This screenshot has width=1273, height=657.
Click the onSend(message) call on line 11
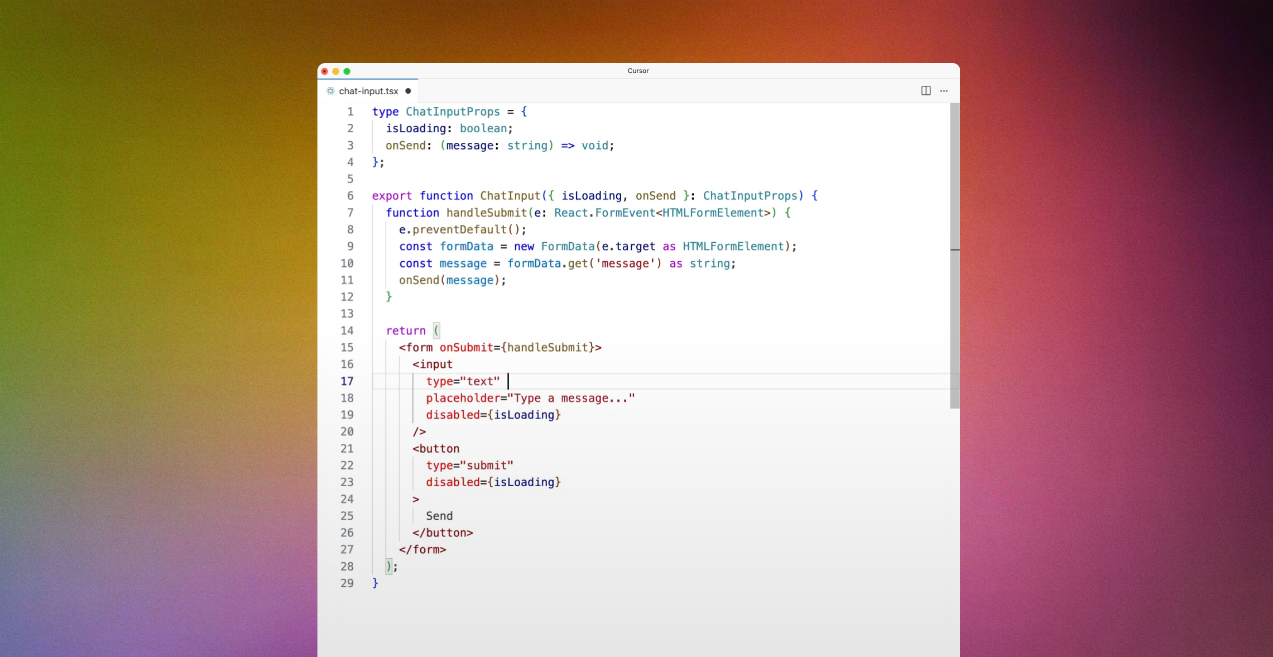452,280
